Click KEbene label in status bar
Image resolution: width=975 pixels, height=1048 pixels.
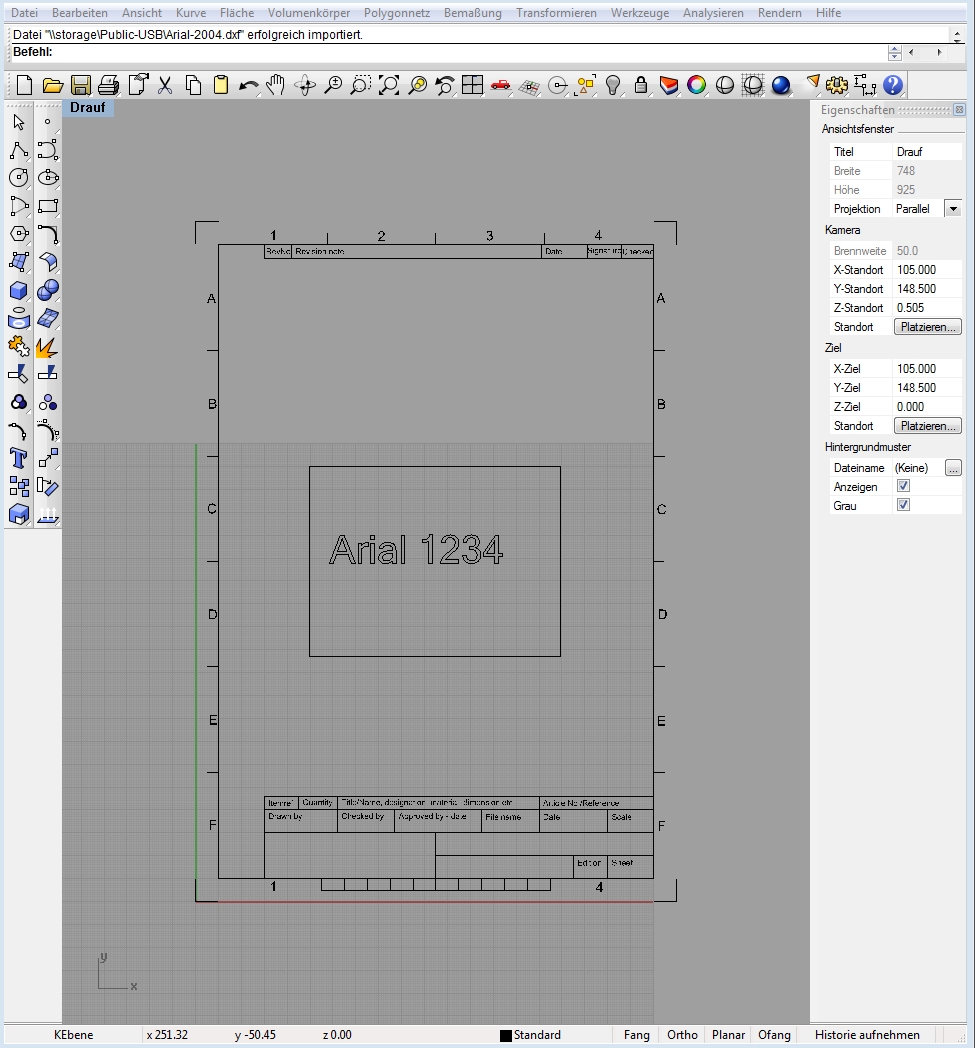pos(74,1035)
